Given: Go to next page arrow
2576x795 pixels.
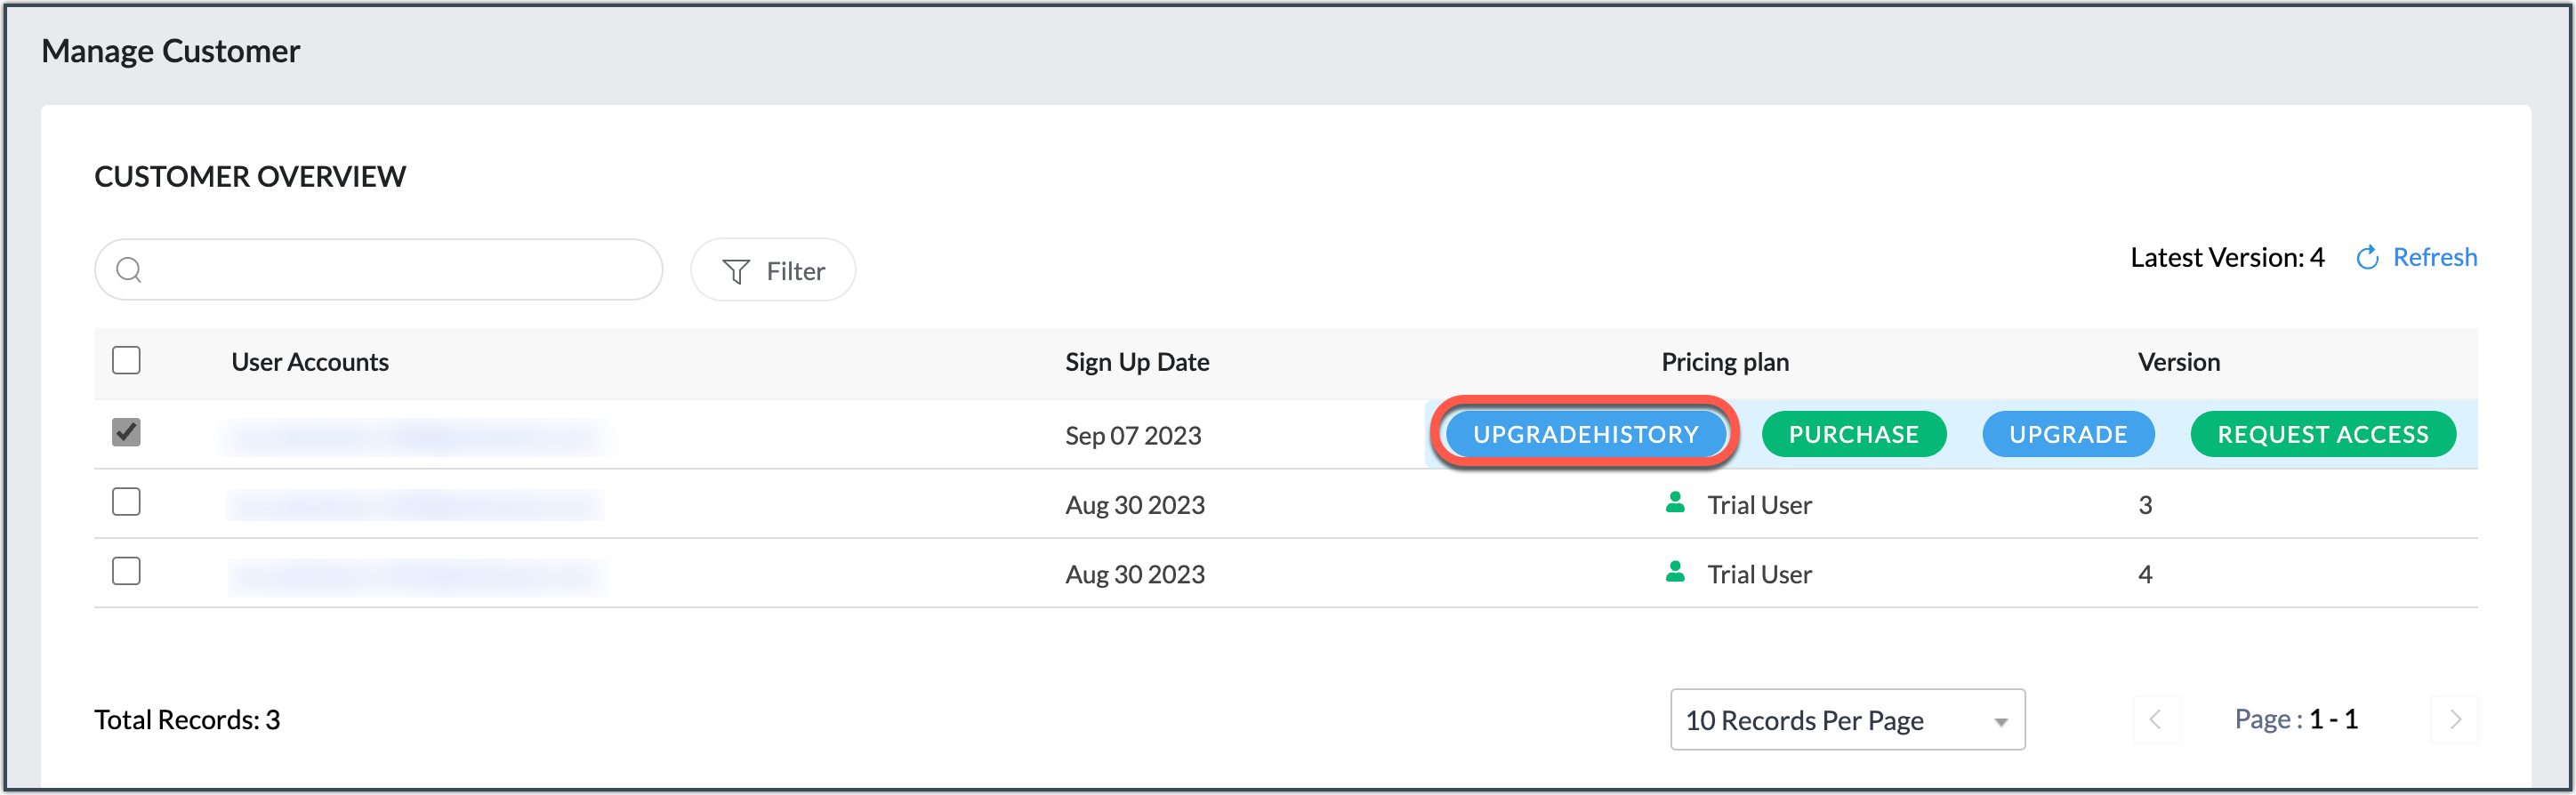Looking at the screenshot, I should [2455, 719].
